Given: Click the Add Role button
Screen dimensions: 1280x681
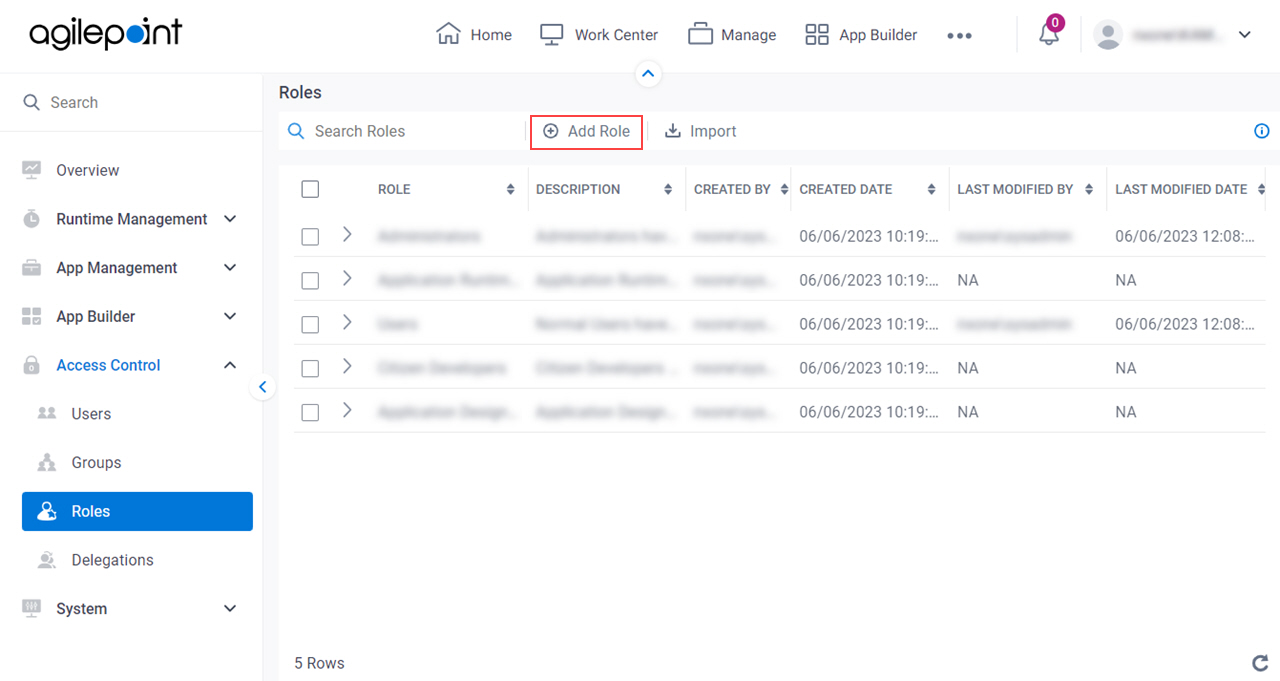Looking at the screenshot, I should pyautogui.click(x=586, y=131).
